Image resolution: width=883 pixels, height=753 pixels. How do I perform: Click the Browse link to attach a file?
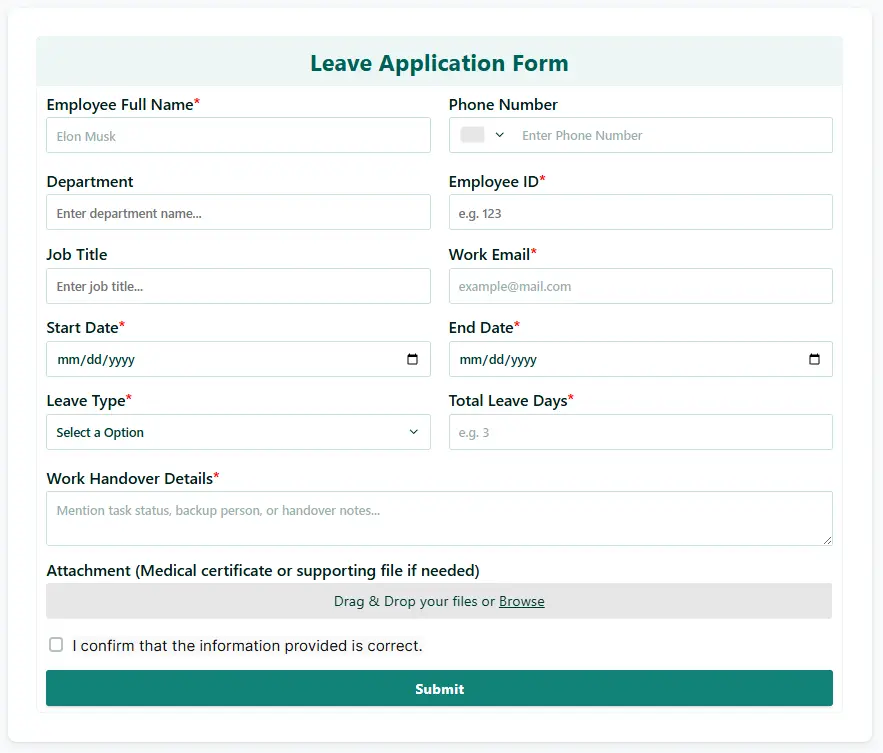tap(522, 601)
